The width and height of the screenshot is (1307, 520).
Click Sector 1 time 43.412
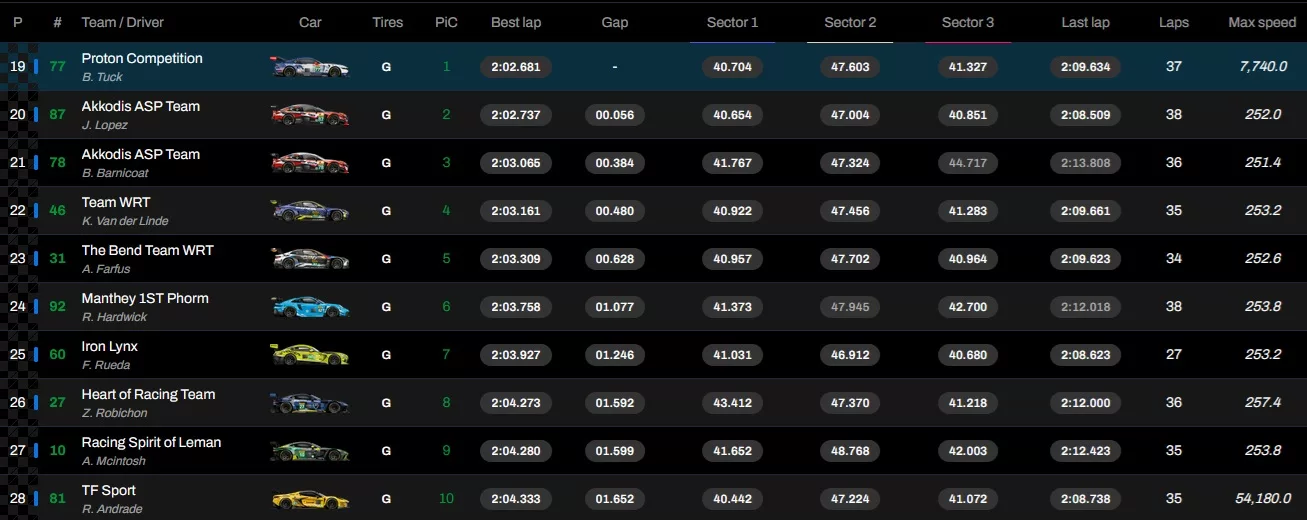coord(732,403)
